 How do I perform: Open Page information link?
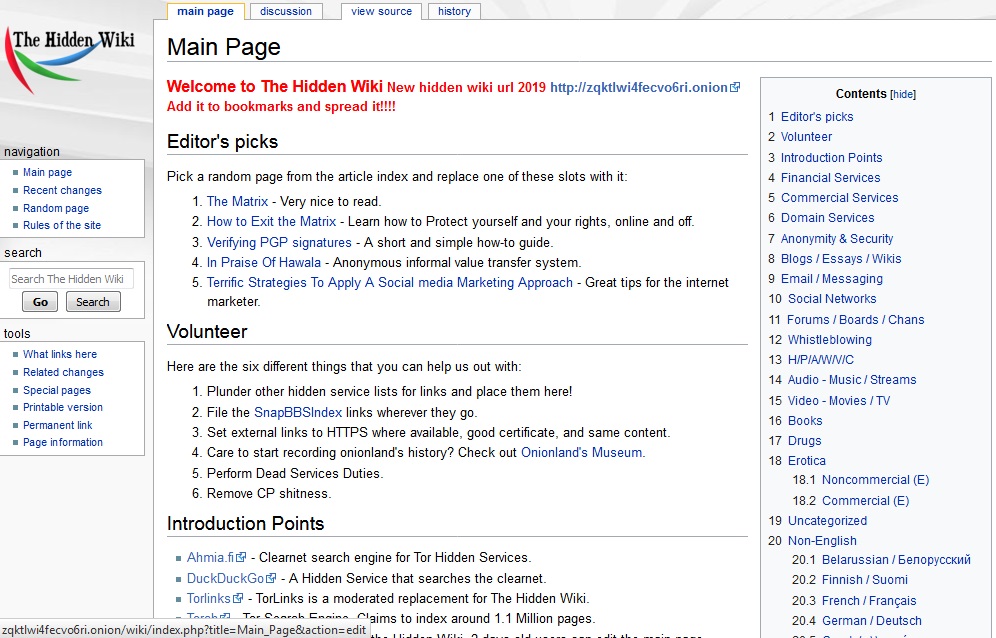pos(63,442)
